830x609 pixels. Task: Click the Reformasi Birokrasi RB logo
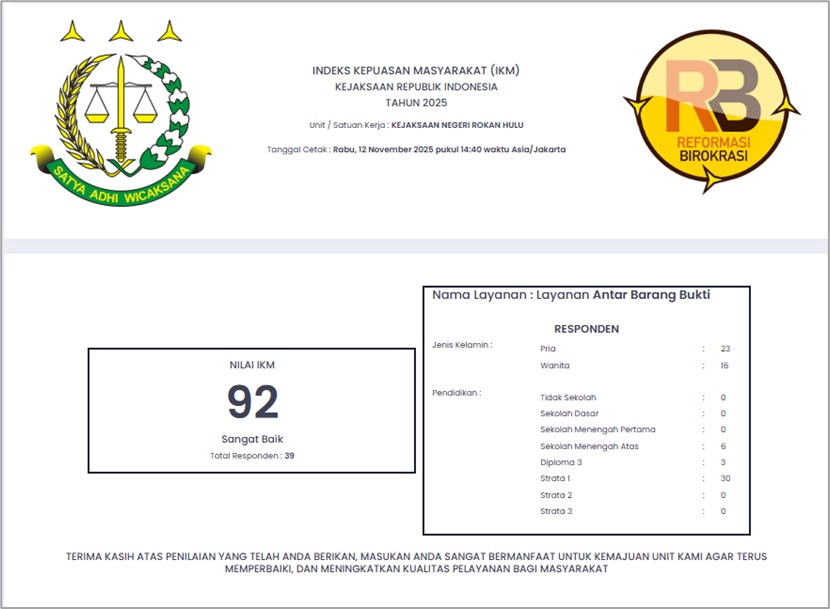(711, 108)
